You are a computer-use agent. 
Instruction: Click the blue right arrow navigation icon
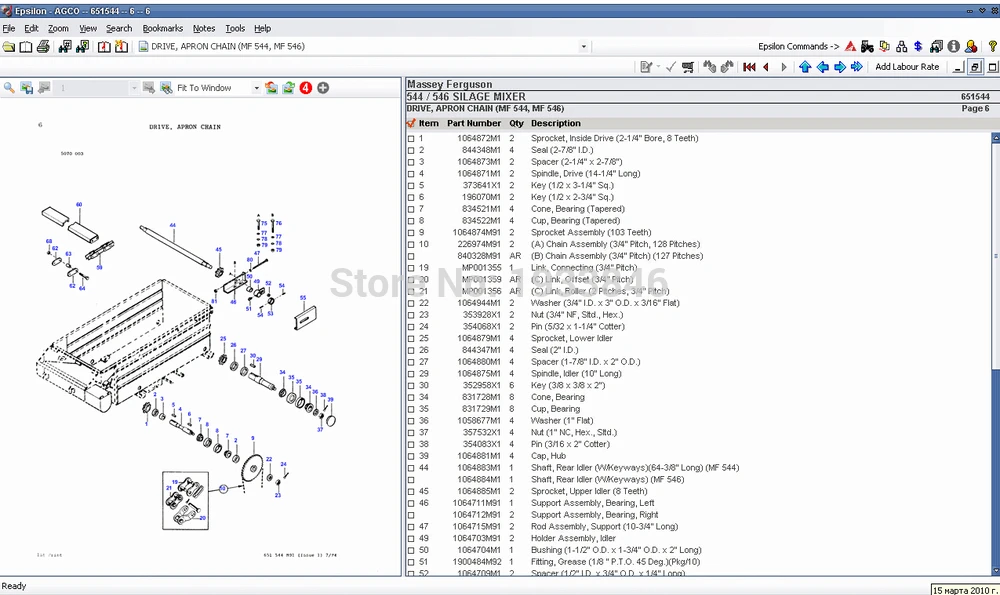840,67
